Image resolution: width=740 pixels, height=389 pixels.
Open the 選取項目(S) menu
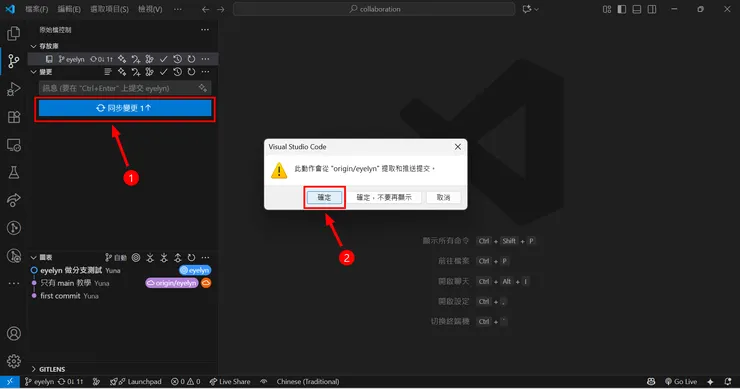(x=109, y=9)
